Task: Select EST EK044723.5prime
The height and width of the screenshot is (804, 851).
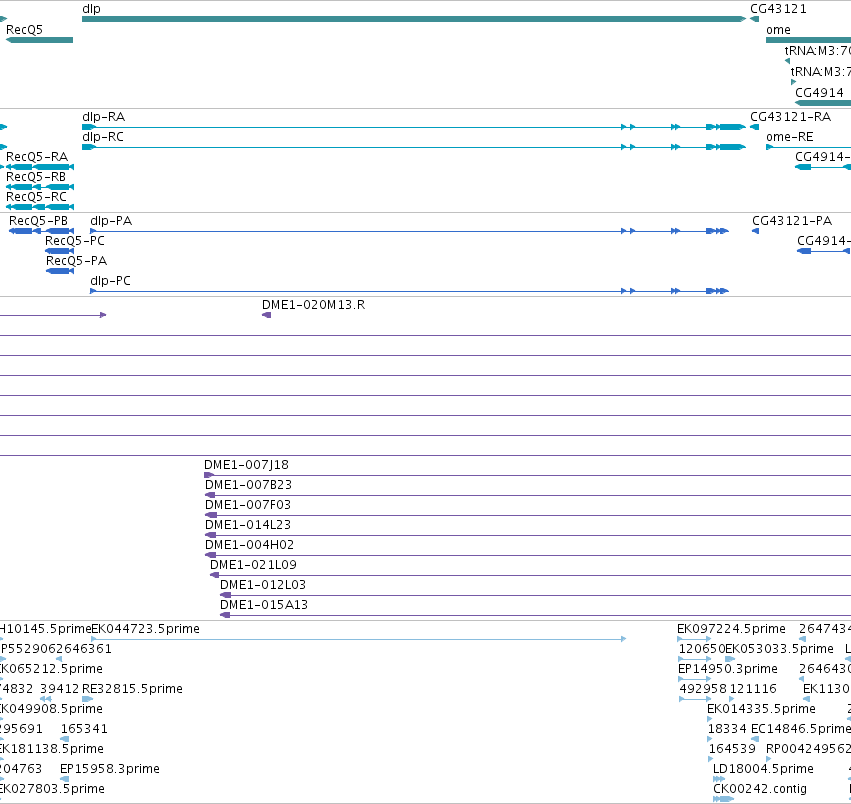Action: (x=359, y=639)
